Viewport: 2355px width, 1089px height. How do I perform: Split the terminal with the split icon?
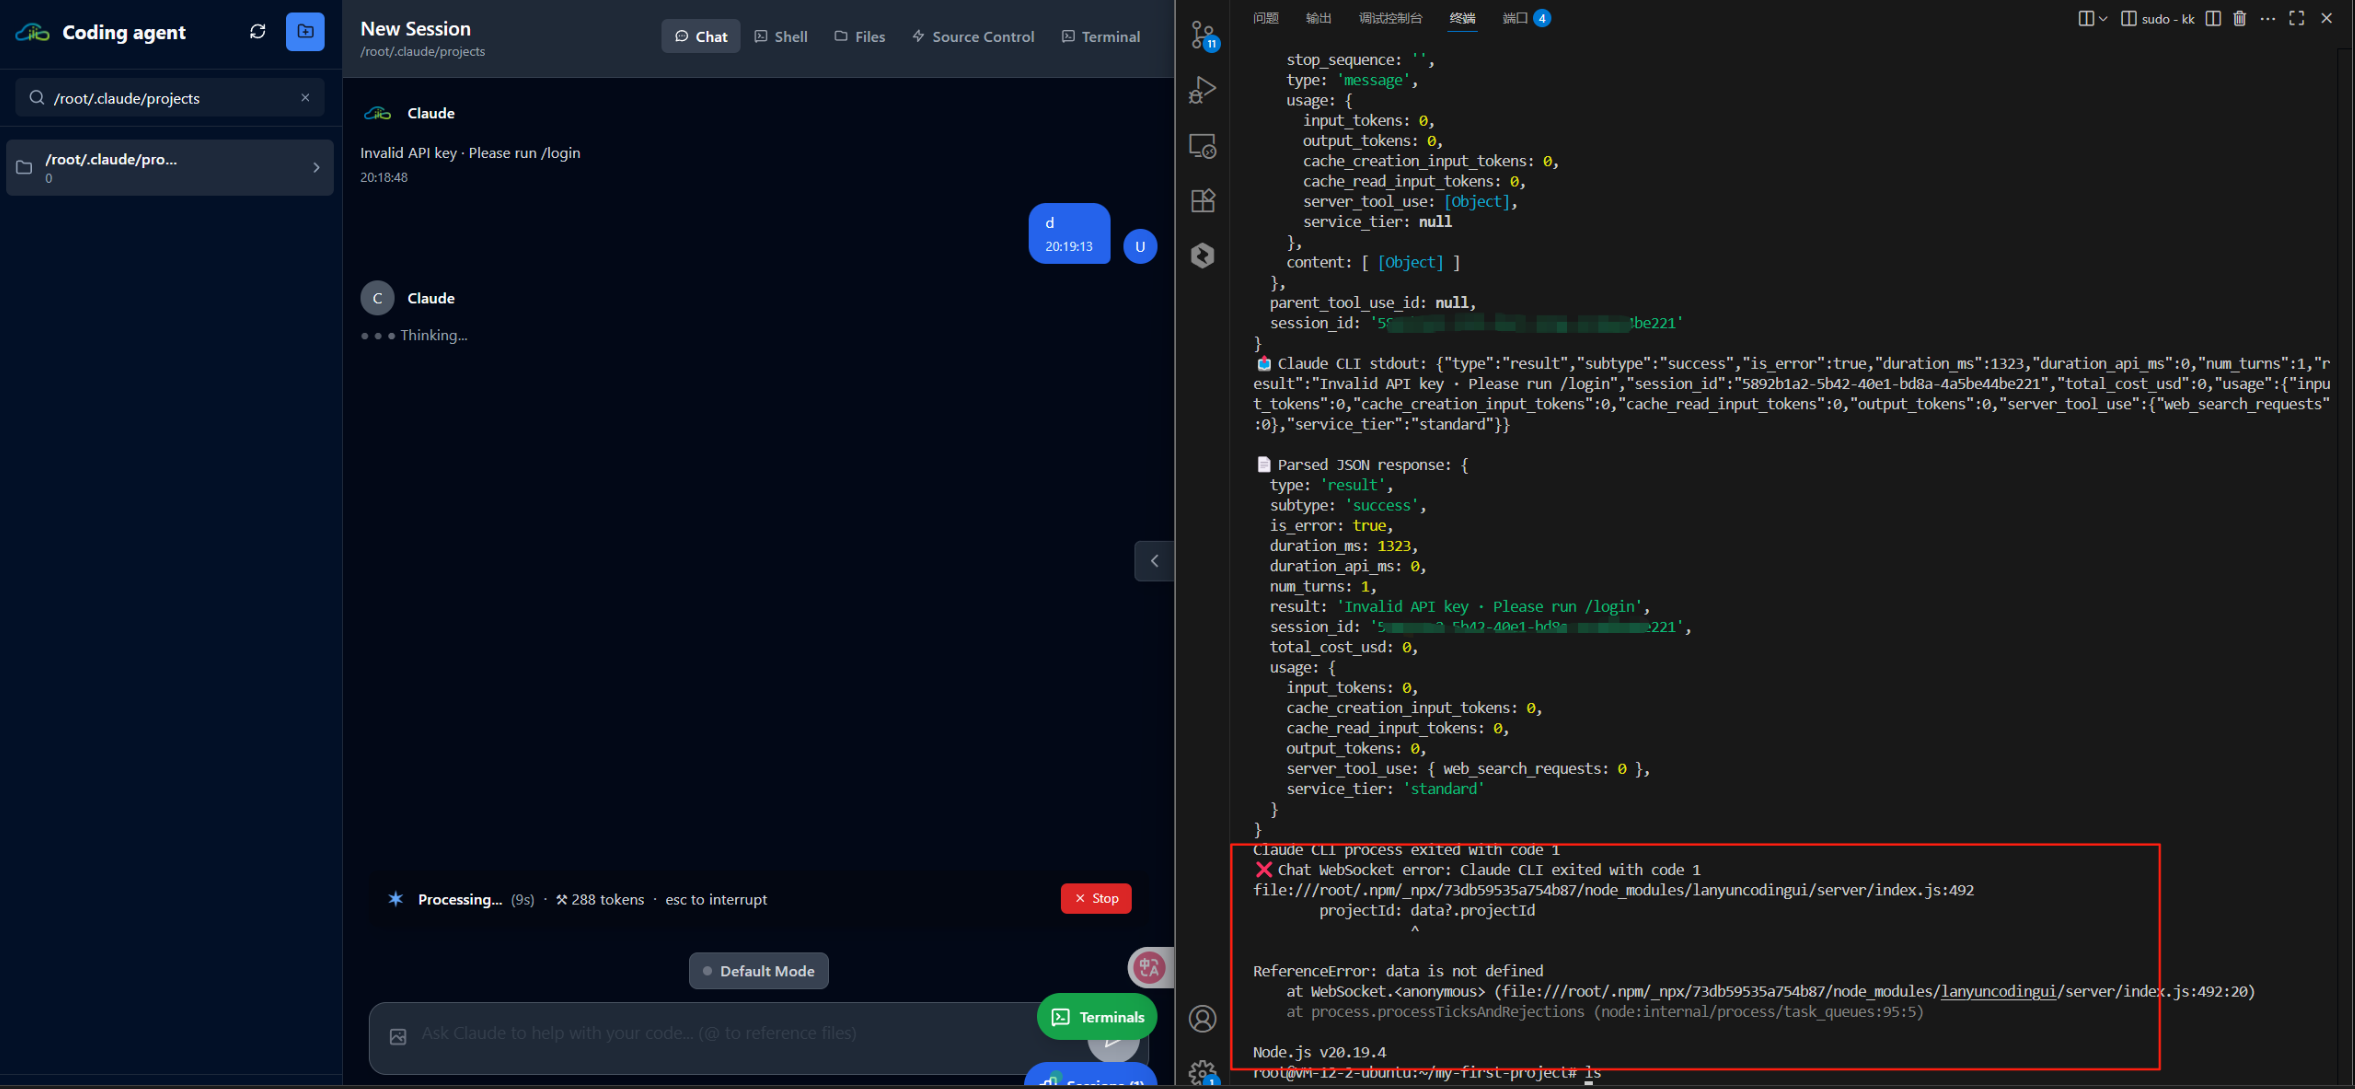[2213, 18]
